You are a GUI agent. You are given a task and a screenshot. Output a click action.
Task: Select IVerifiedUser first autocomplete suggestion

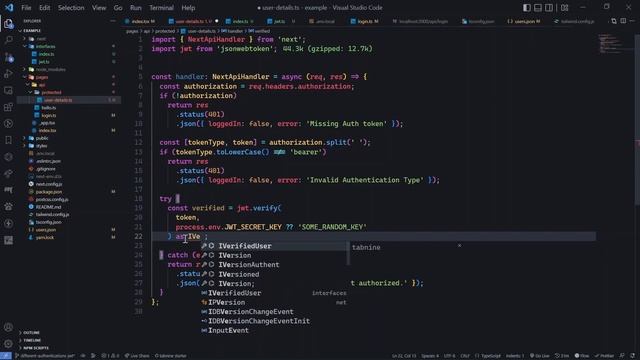coord(273,246)
